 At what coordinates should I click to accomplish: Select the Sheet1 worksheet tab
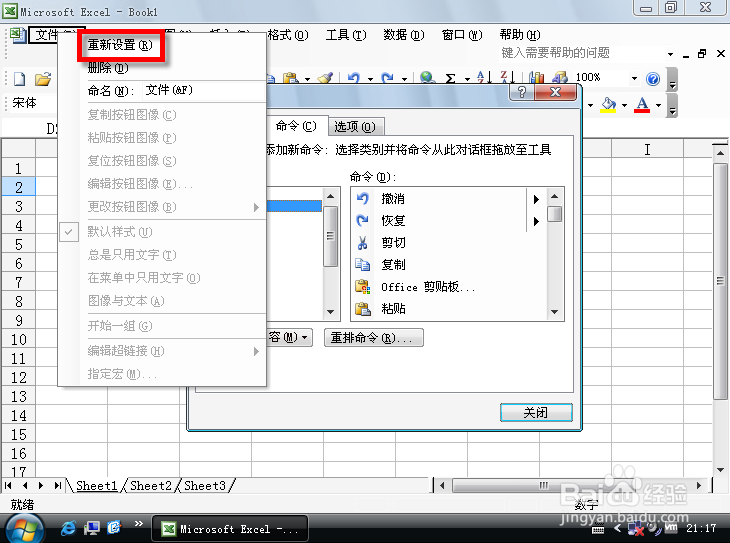point(96,486)
